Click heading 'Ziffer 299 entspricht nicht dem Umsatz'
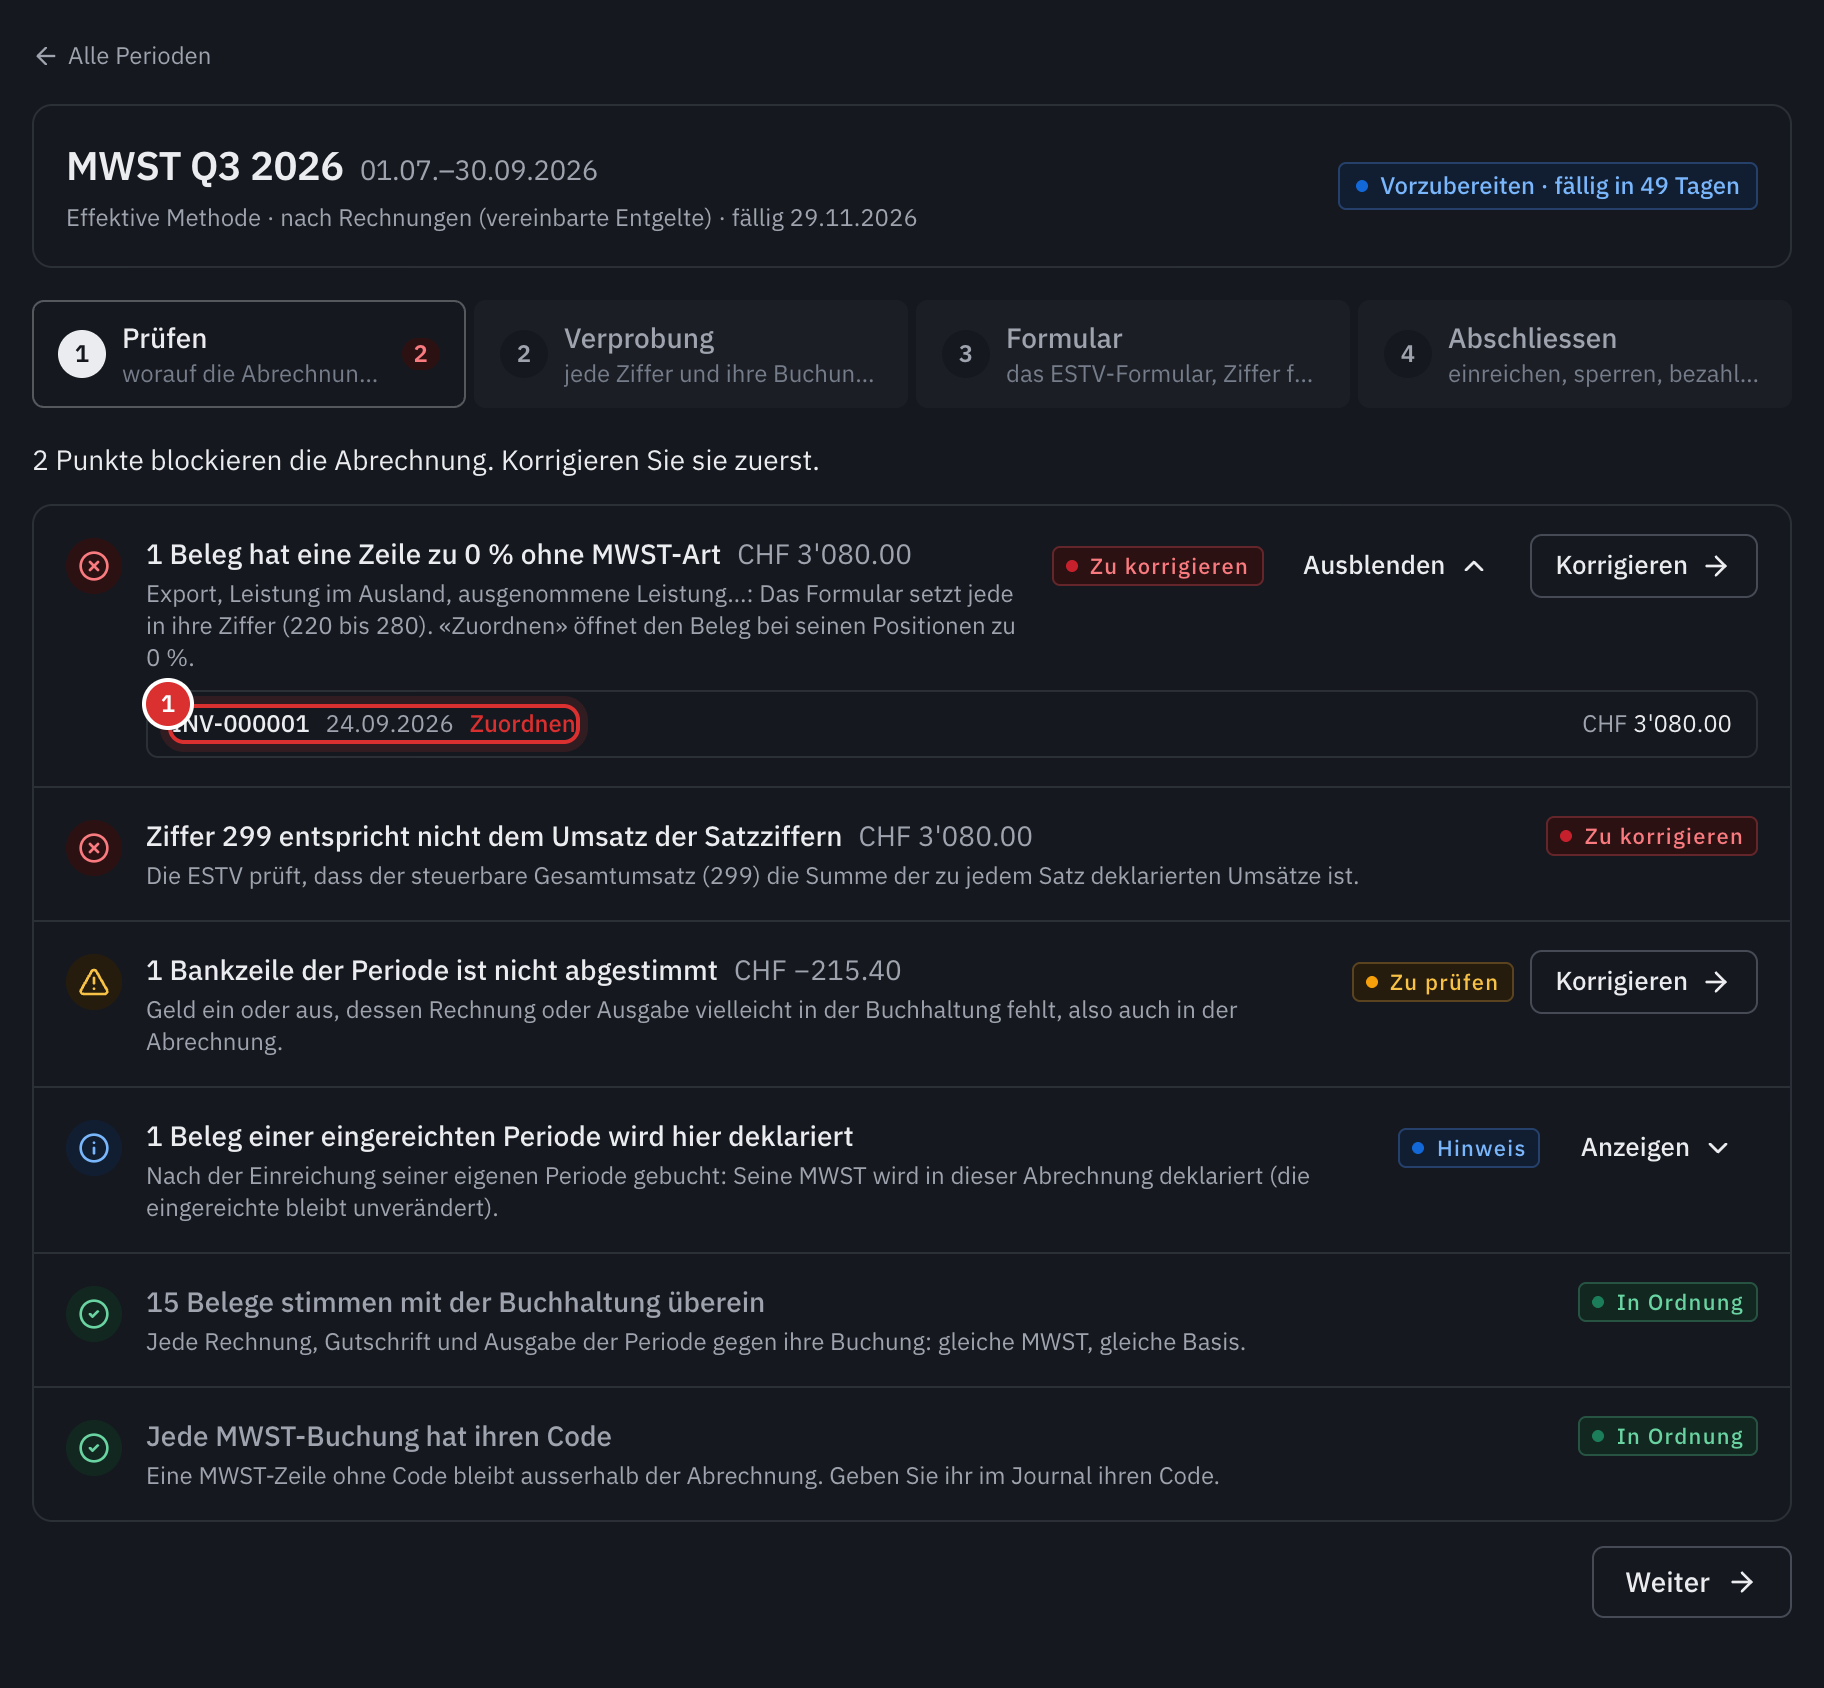Image resolution: width=1824 pixels, height=1688 pixels. click(x=494, y=837)
